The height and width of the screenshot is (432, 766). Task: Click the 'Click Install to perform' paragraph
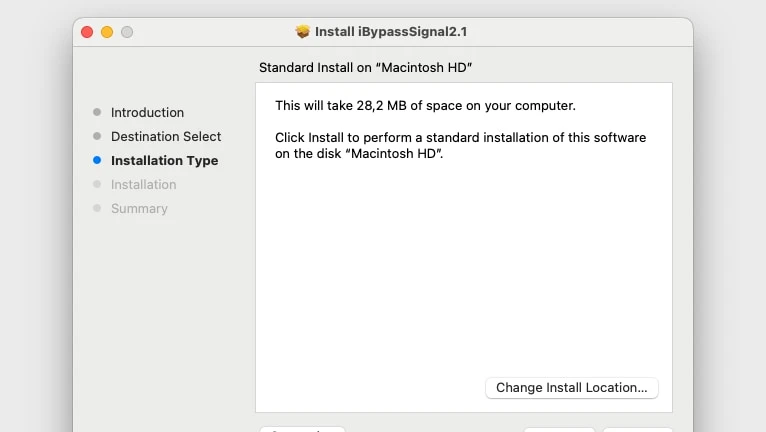[460, 145]
